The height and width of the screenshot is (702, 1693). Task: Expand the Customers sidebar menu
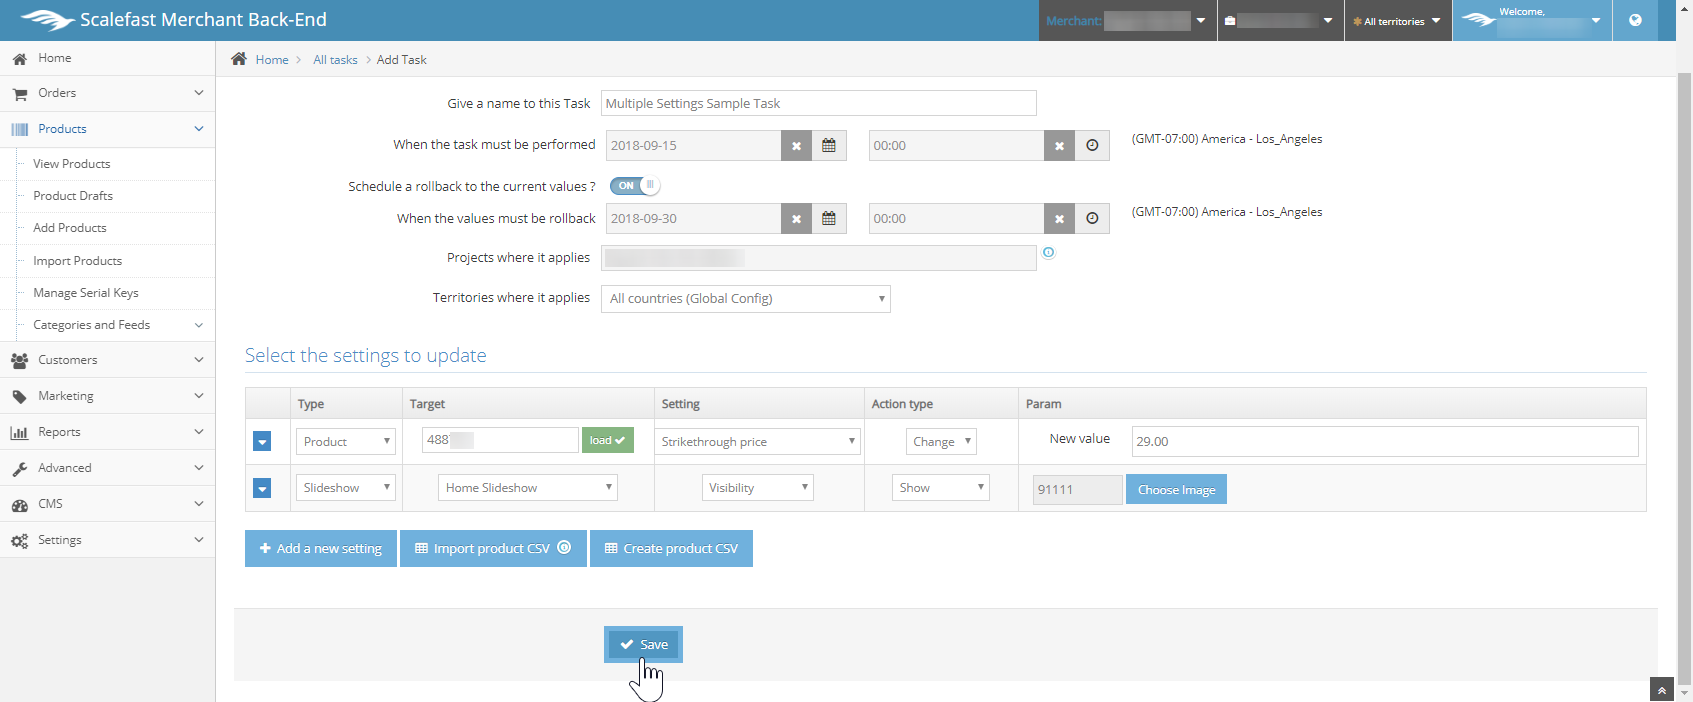tap(107, 360)
